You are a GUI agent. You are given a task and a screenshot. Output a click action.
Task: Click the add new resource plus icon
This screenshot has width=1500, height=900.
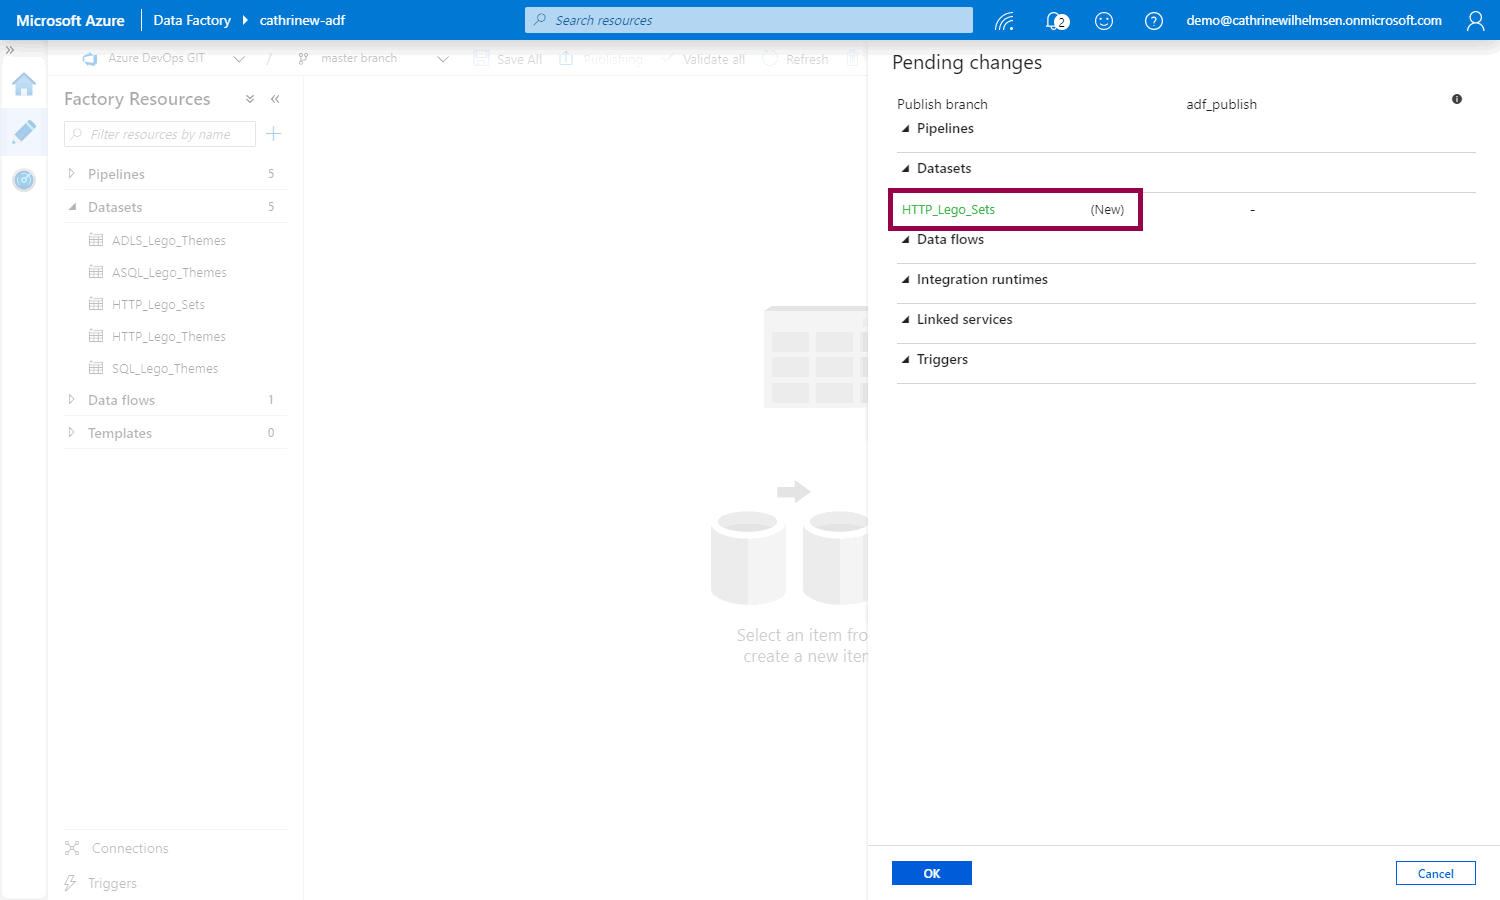[x=274, y=134]
